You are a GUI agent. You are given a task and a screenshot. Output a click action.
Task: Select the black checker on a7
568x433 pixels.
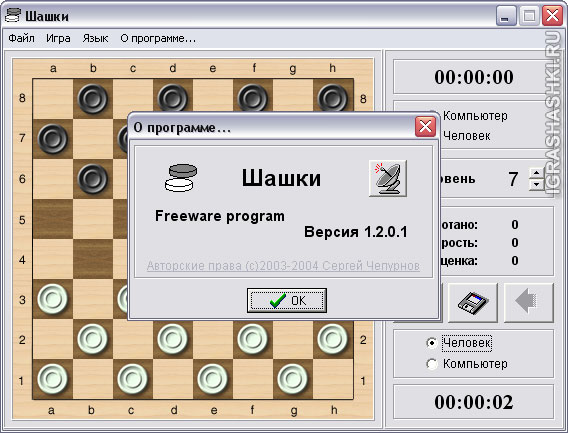(53, 139)
